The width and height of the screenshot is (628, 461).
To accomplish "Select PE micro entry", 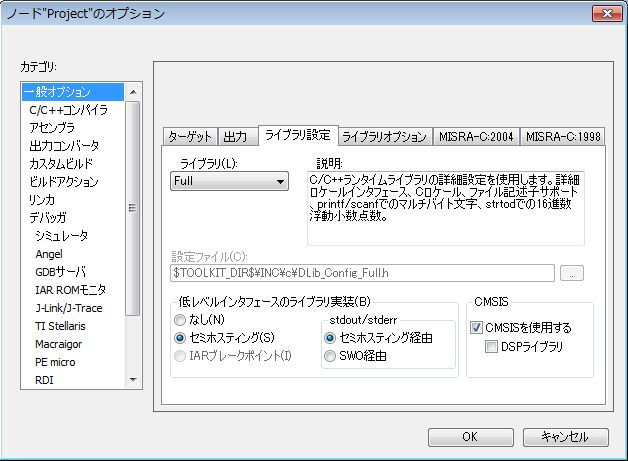I will [x=55, y=362].
